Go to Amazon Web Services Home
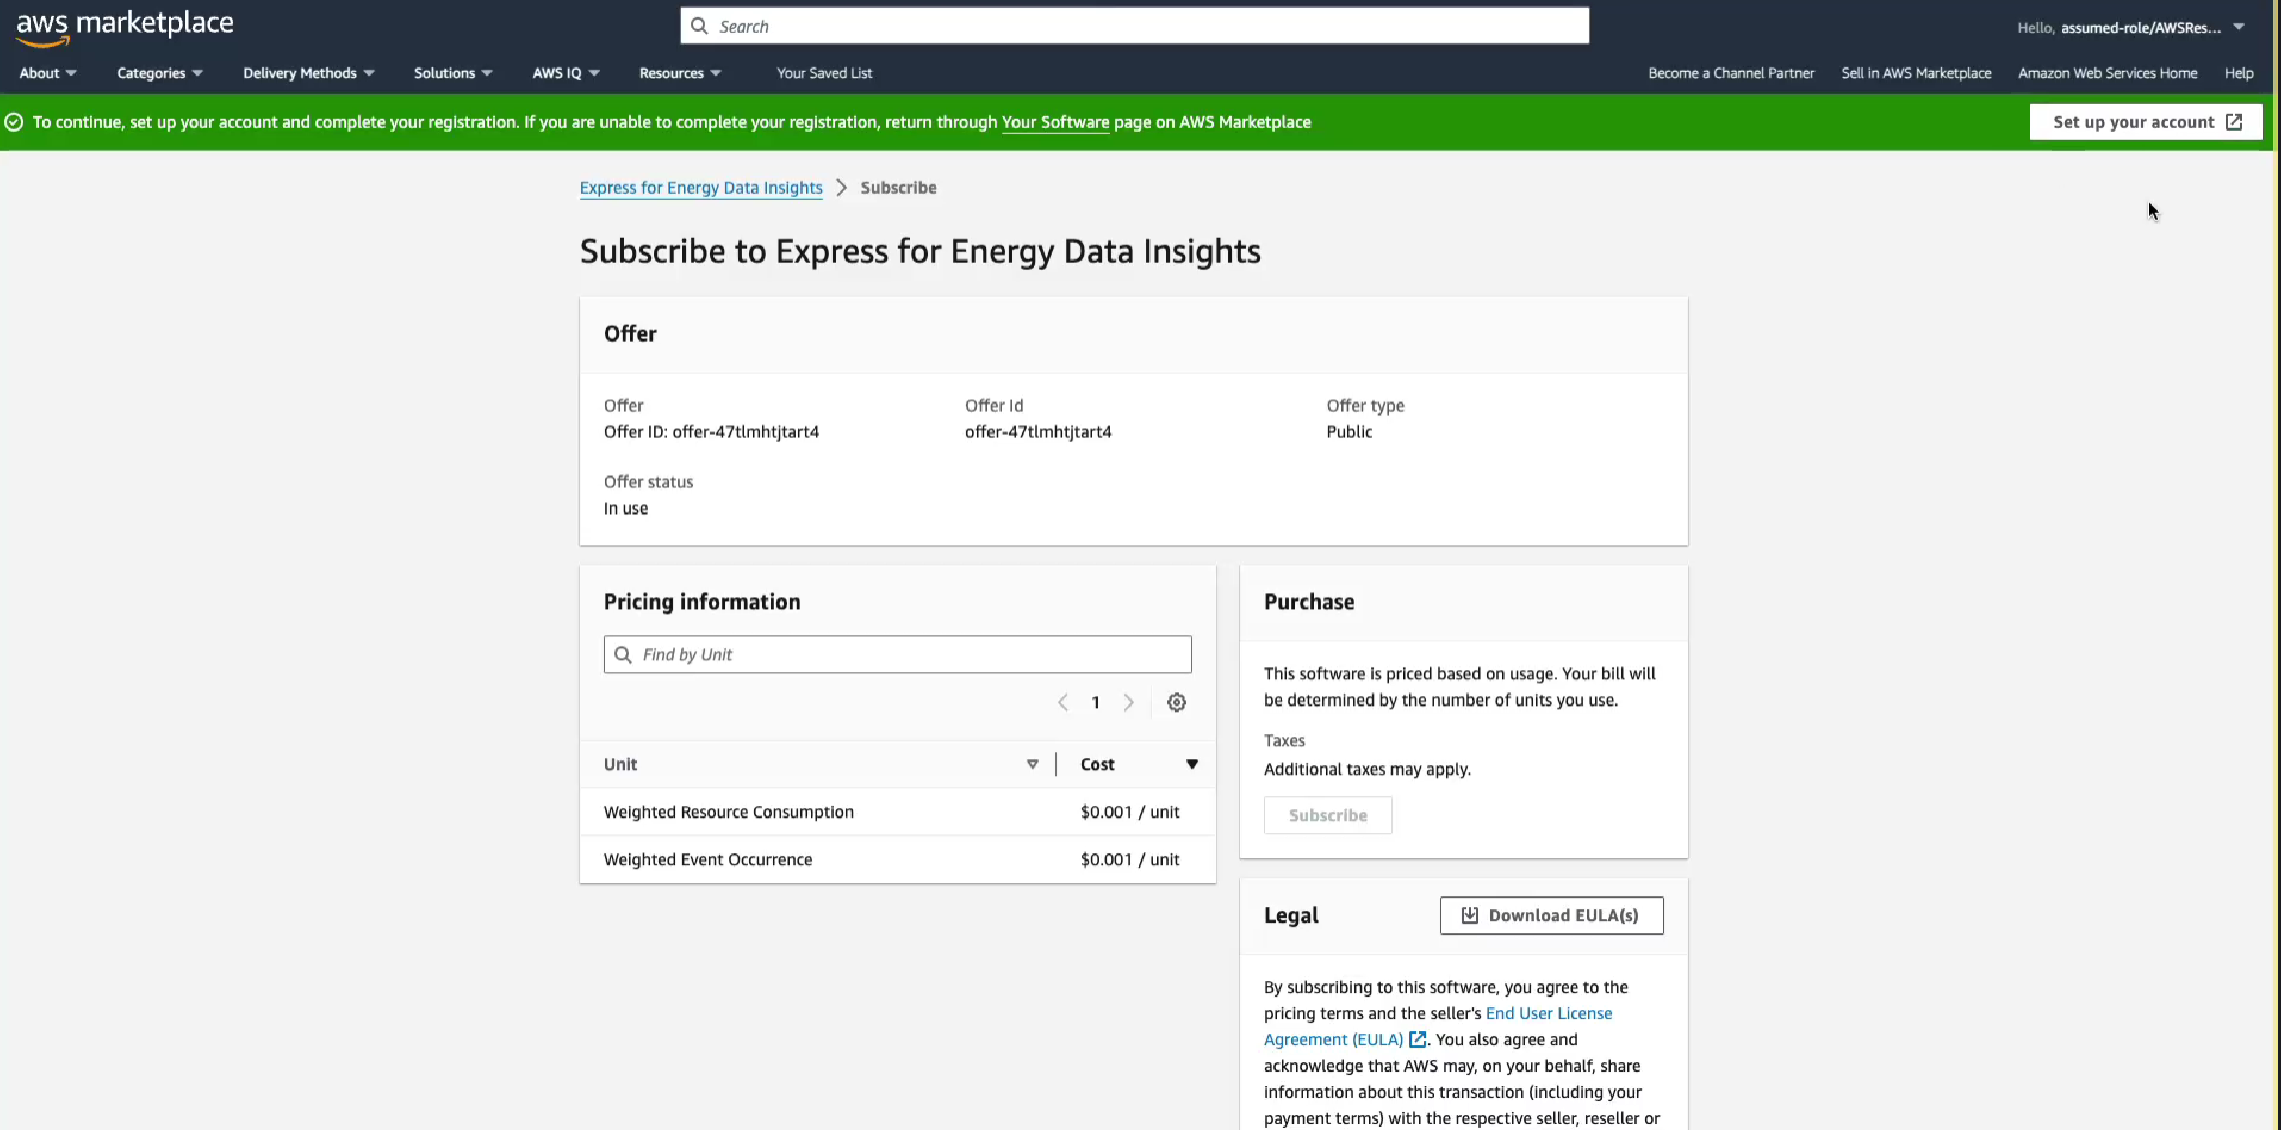2281x1130 pixels. (2107, 73)
